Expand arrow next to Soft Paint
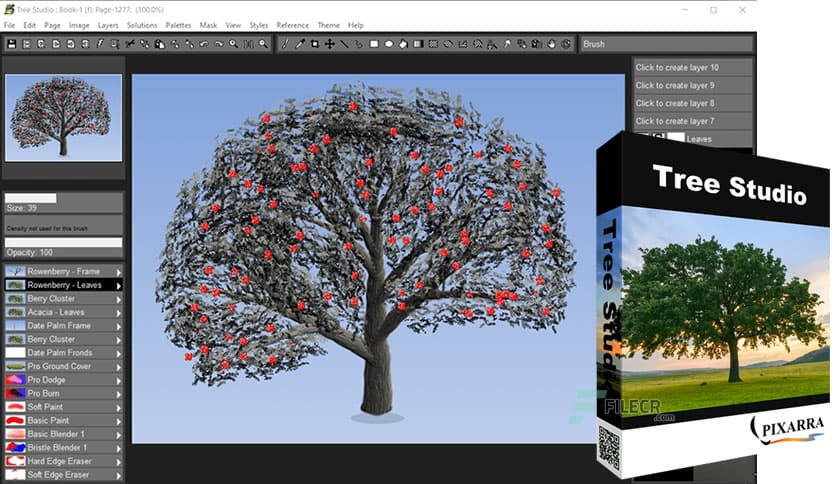836x484 pixels. [118, 408]
